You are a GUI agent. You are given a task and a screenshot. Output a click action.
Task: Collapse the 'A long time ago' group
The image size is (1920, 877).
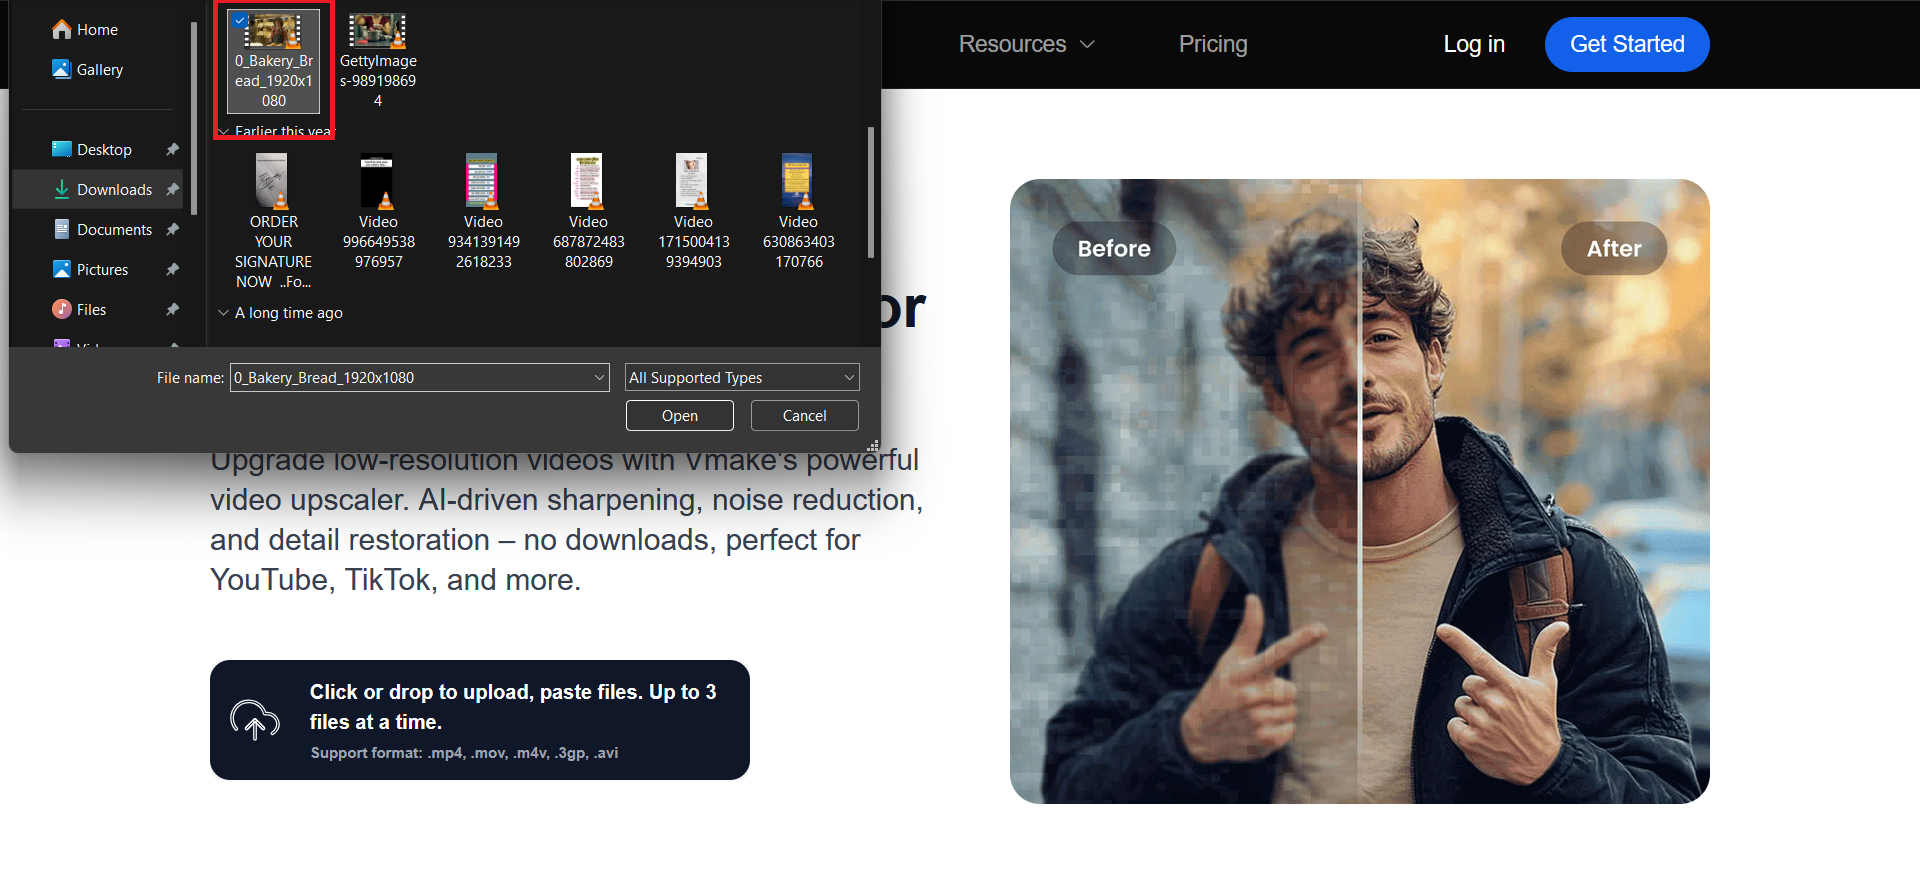(x=224, y=313)
